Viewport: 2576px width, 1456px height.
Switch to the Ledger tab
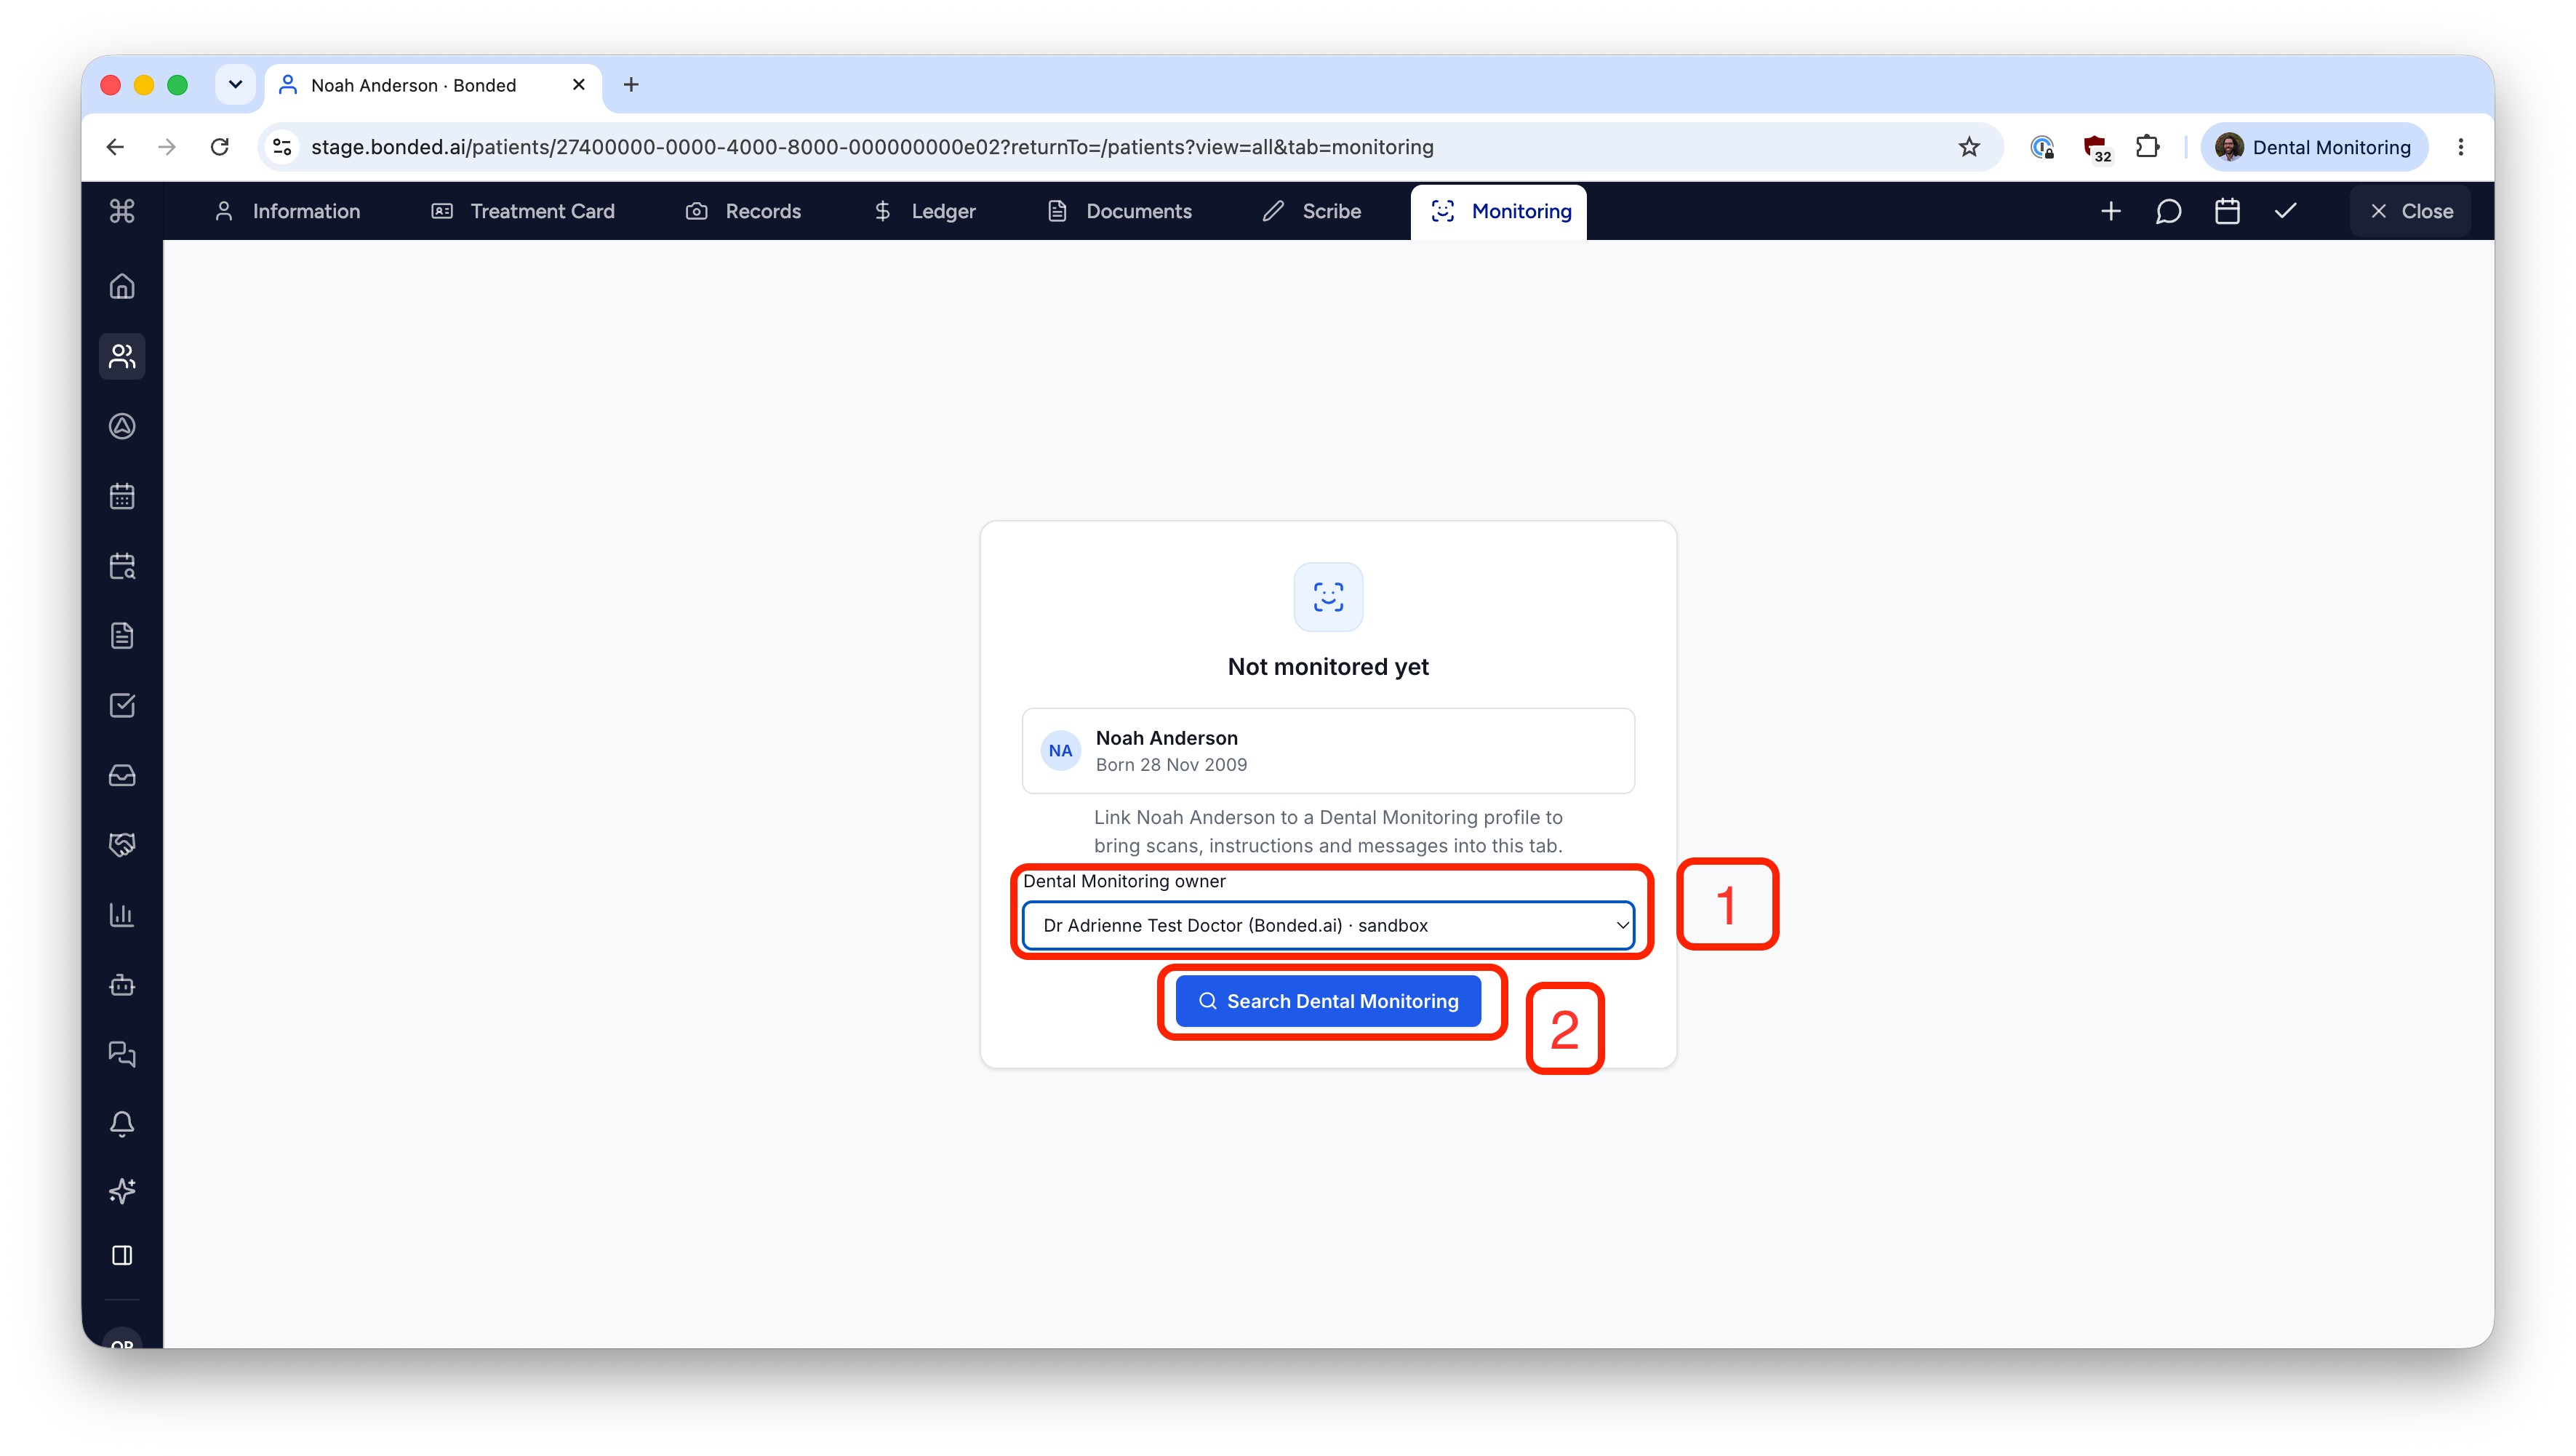[x=925, y=211]
